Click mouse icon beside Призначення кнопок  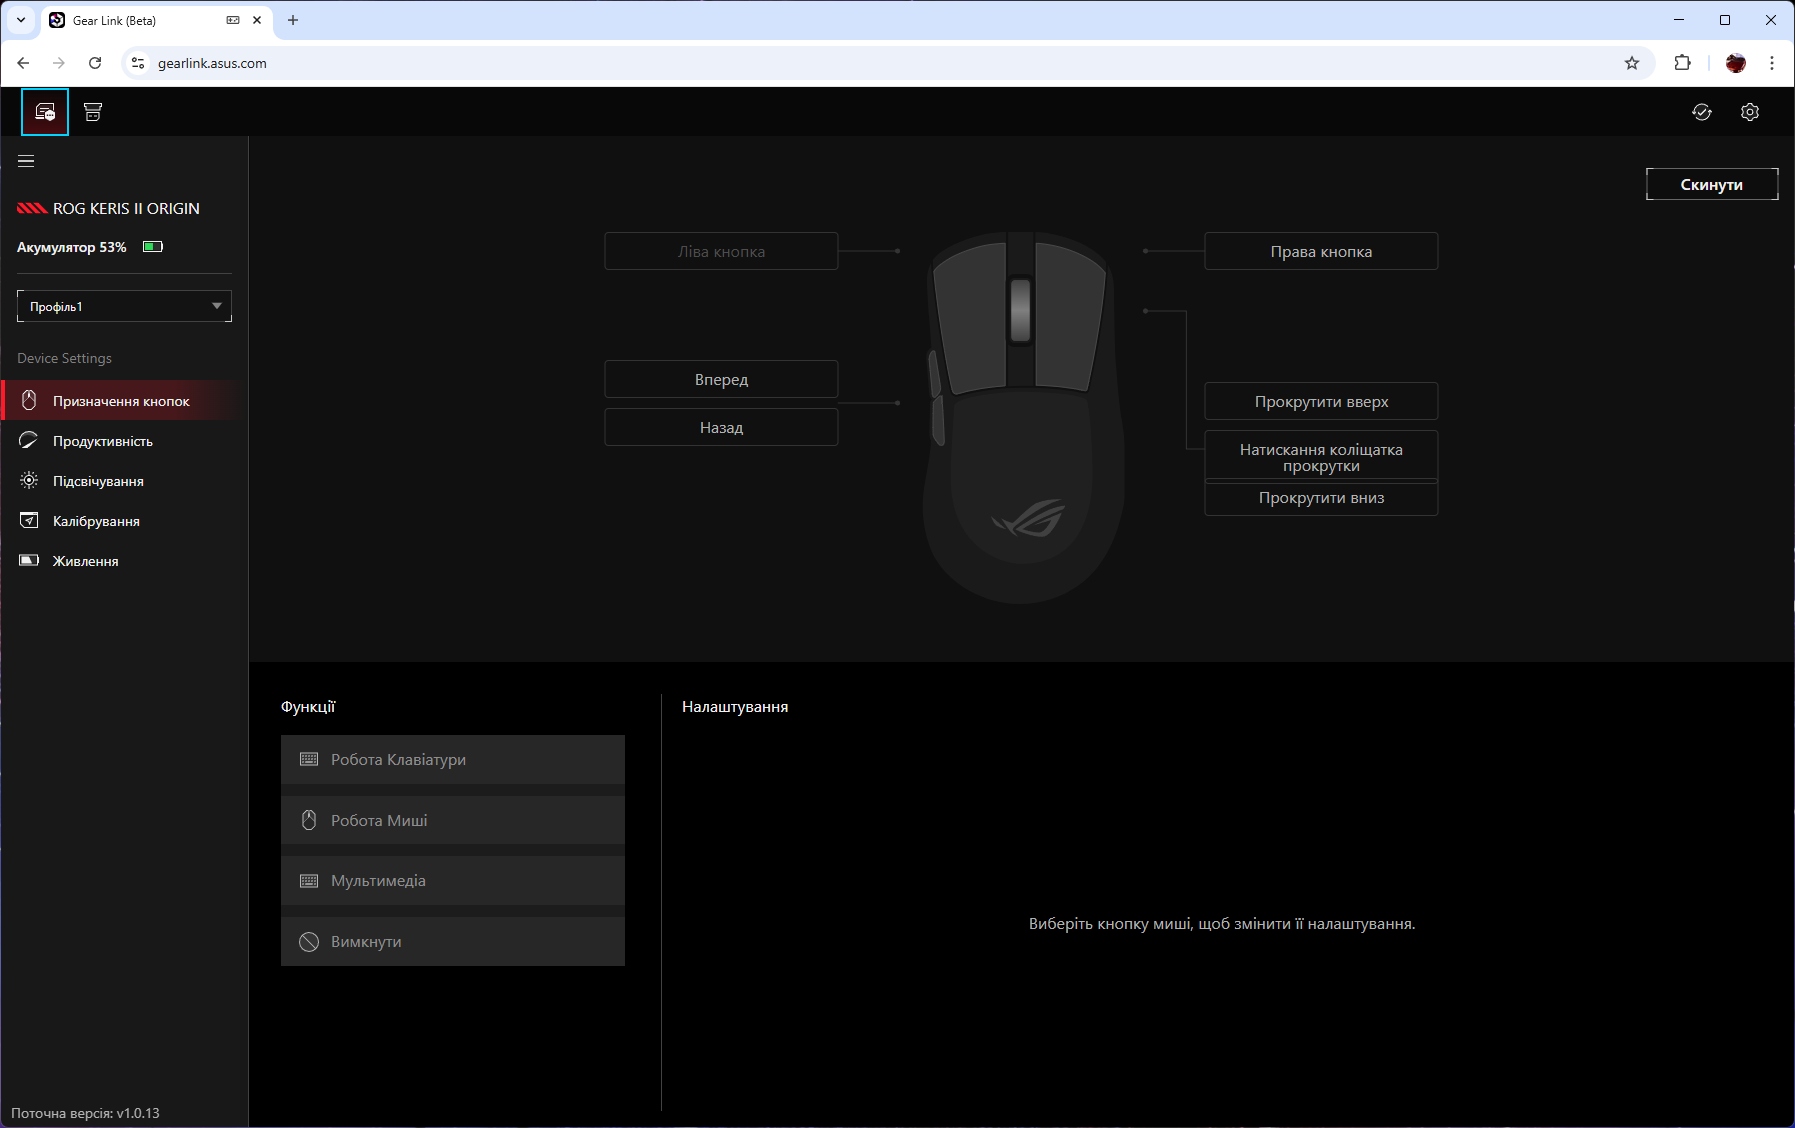[x=29, y=401]
